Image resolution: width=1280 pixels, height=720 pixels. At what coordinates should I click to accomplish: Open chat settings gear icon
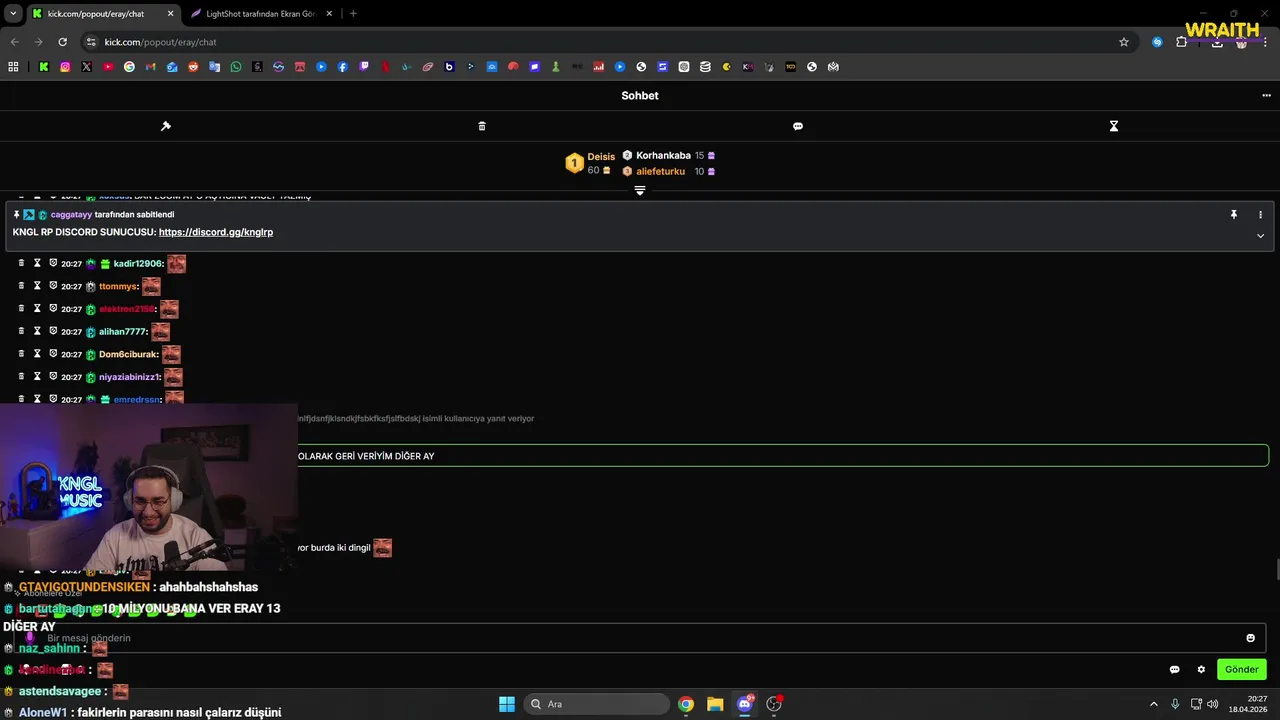pyautogui.click(x=1201, y=669)
